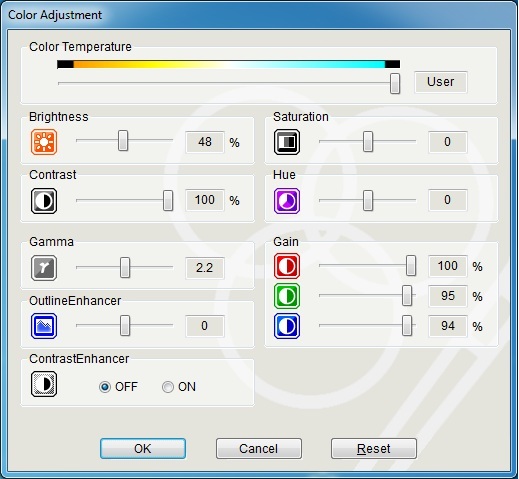519x479 pixels.
Task: Dismiss dialog with Cancel button
Action: point(259,449)
